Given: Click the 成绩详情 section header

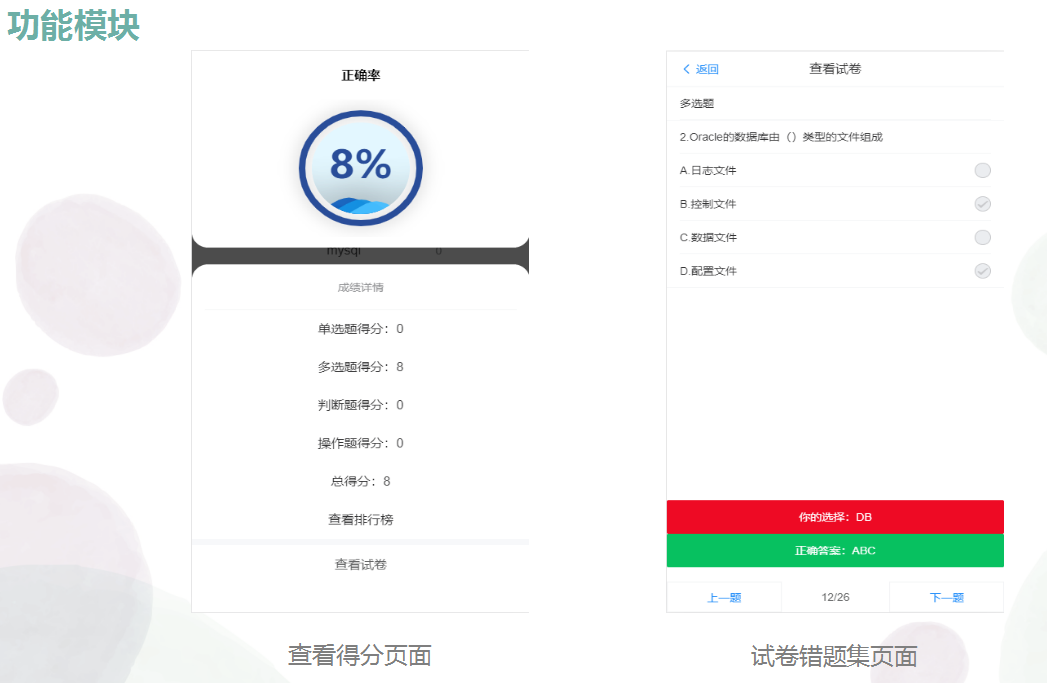Looking at the screenshot, I should tap(360, 288).
